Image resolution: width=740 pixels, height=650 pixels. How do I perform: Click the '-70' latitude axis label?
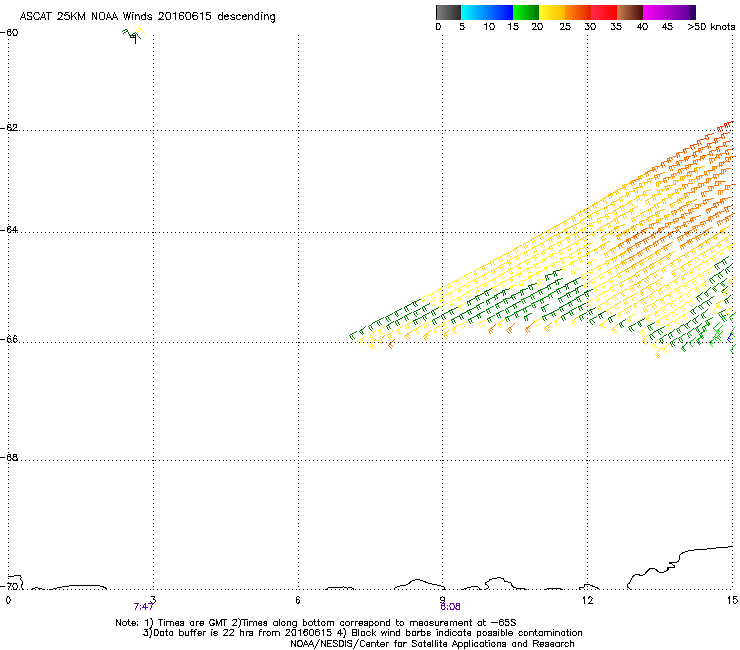9,586
